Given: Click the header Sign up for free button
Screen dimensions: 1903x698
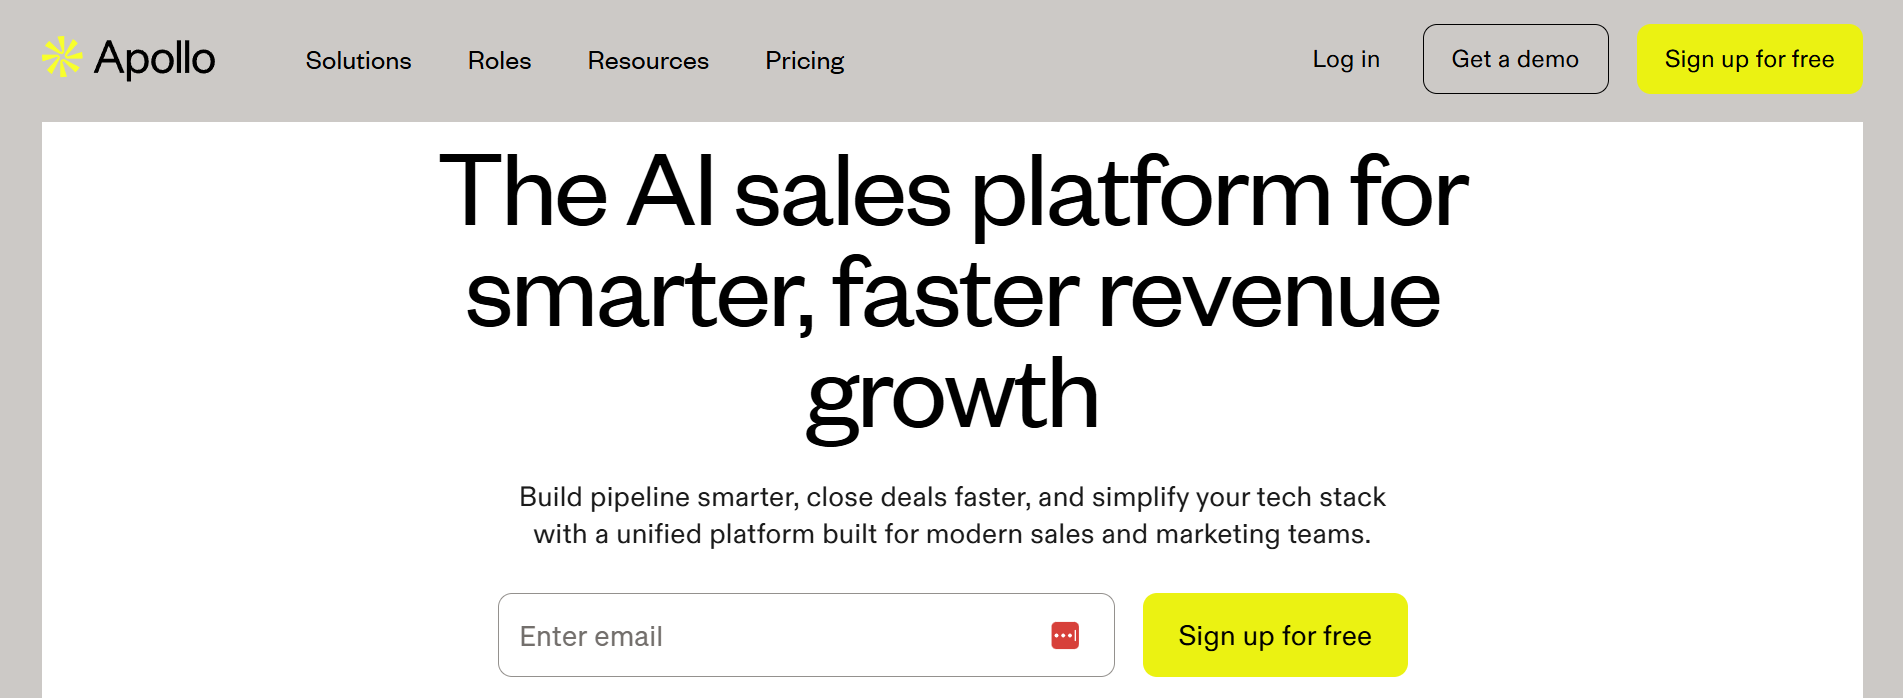Looking at the screenshot, I should (1749, 60).
